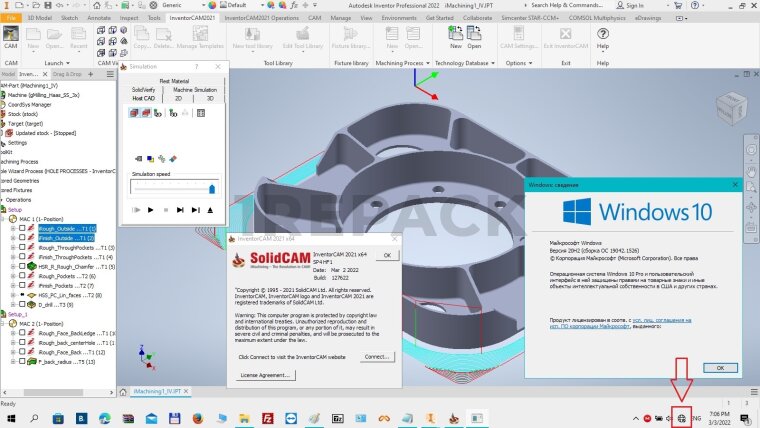This screenshot has height=428, width=760.
Task: Click the Home icon beside document tab
Action: [123, 393]
